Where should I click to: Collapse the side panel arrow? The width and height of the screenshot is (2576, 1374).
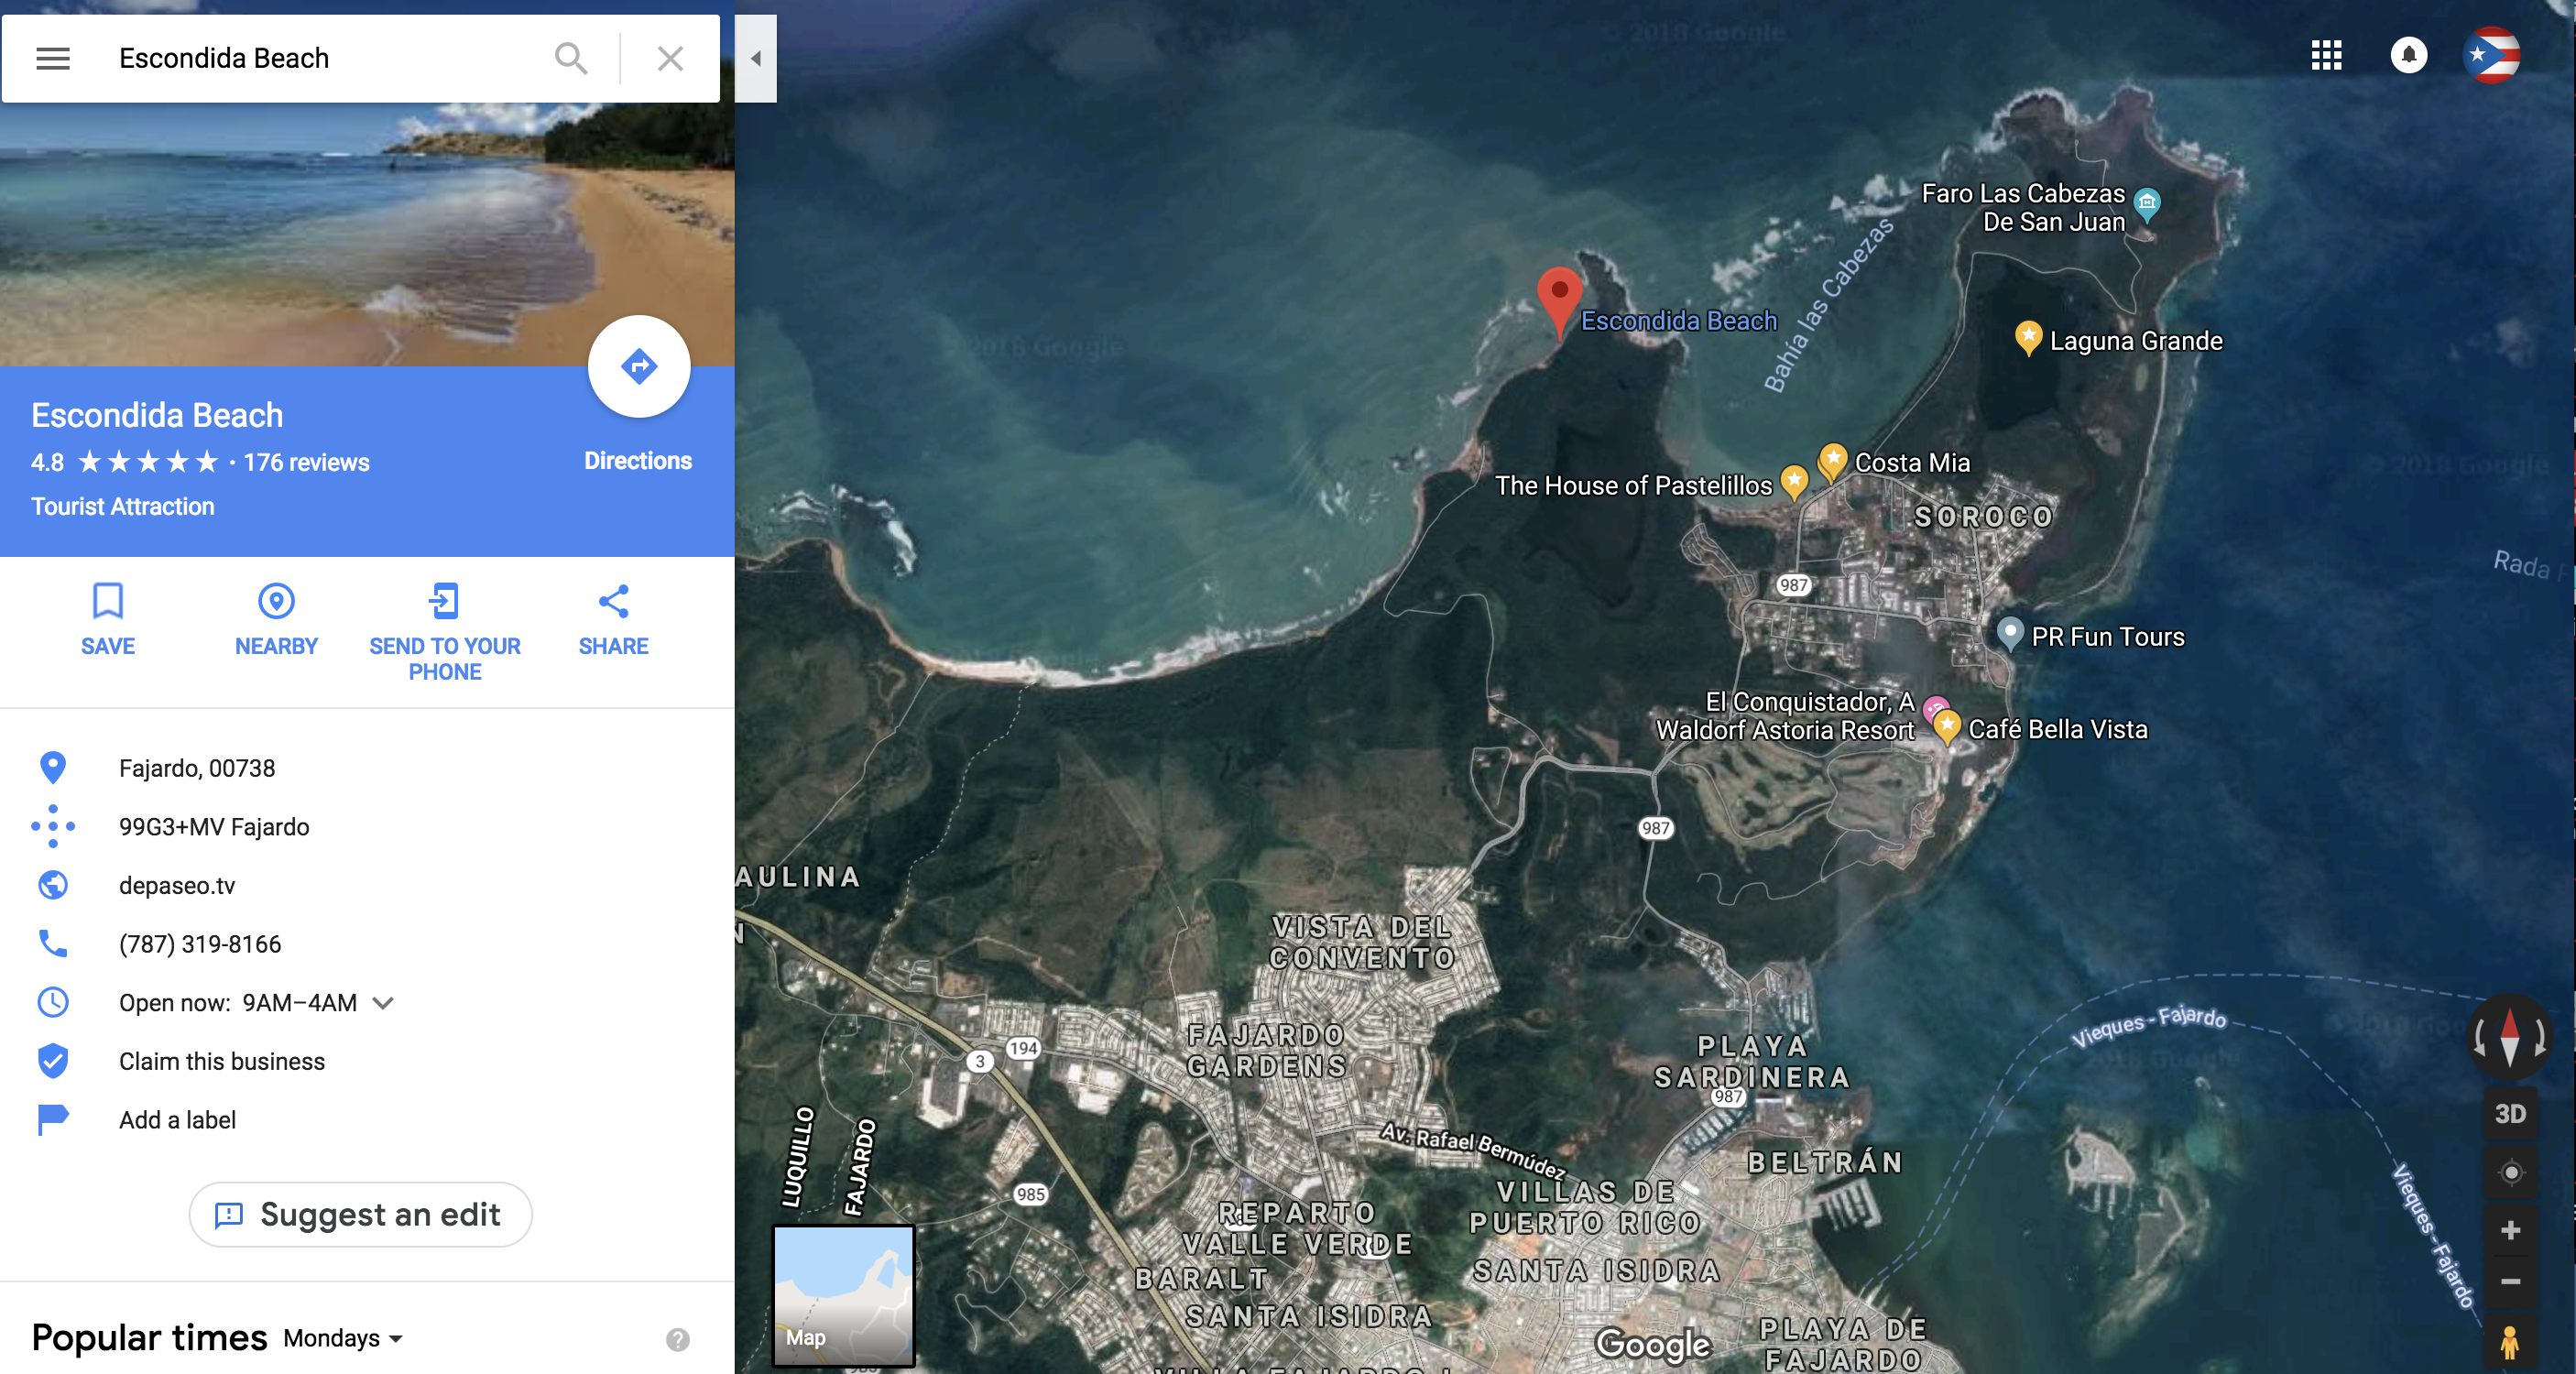pyautogui.click(x=756, y=58)
